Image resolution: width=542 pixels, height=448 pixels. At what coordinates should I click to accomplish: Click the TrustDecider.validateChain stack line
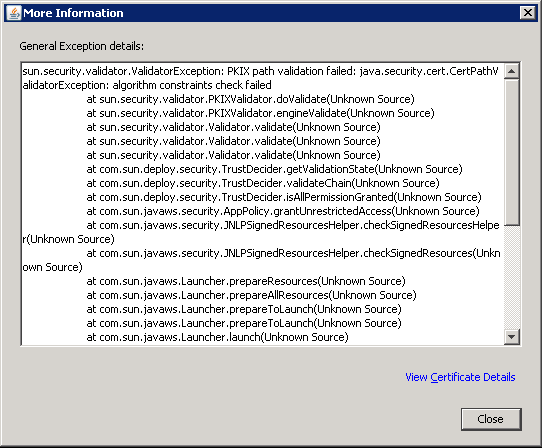(x=263, y=183)
